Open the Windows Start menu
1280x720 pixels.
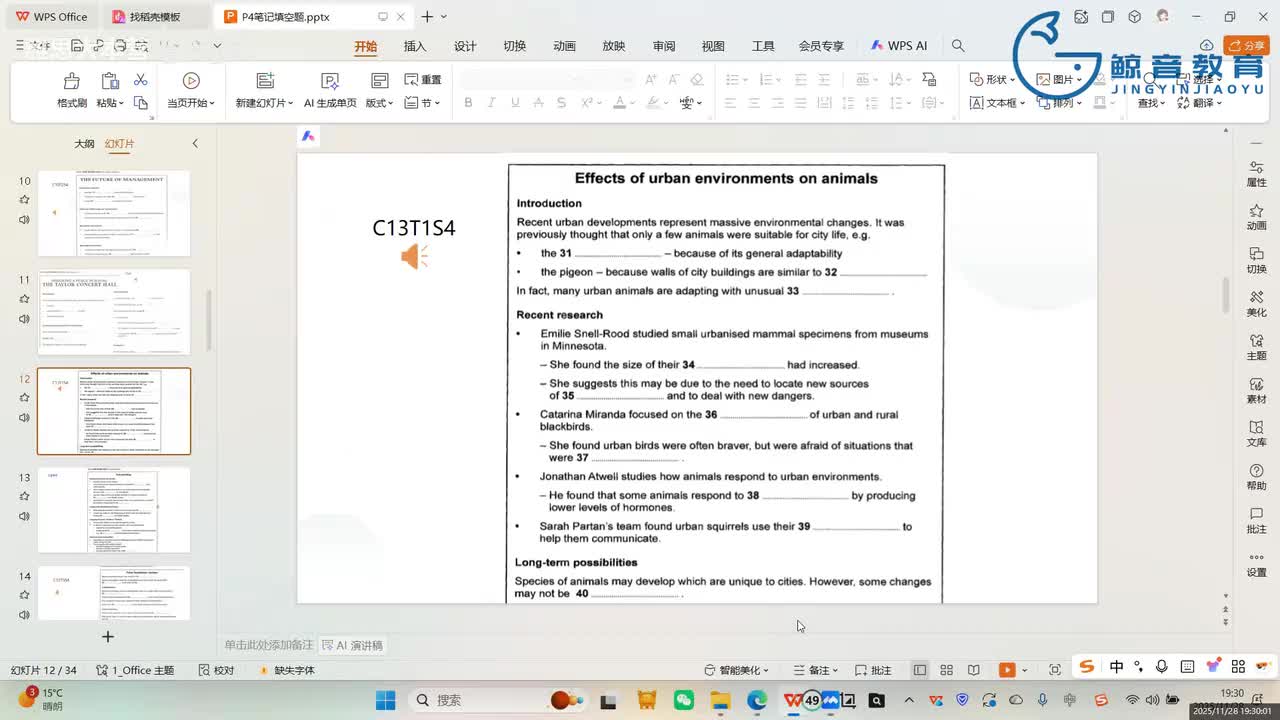(385, 700)
